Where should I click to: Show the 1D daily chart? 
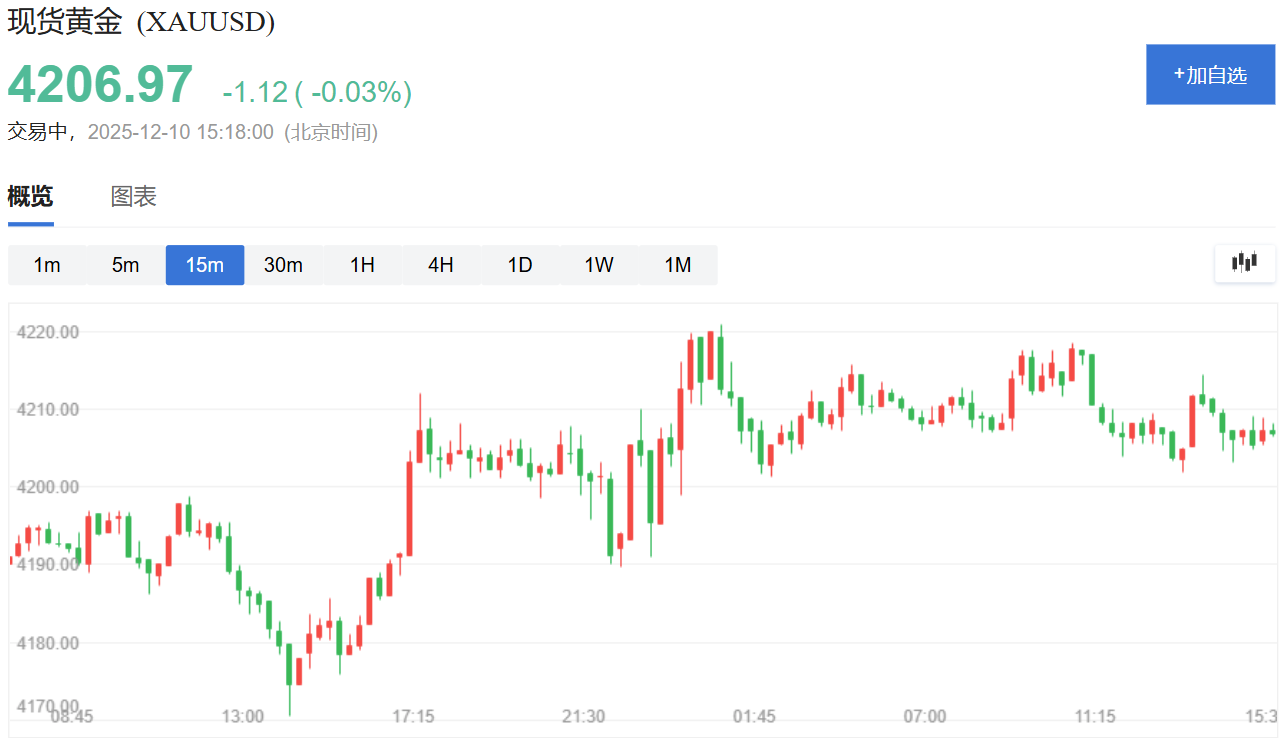tap(520, 265)
